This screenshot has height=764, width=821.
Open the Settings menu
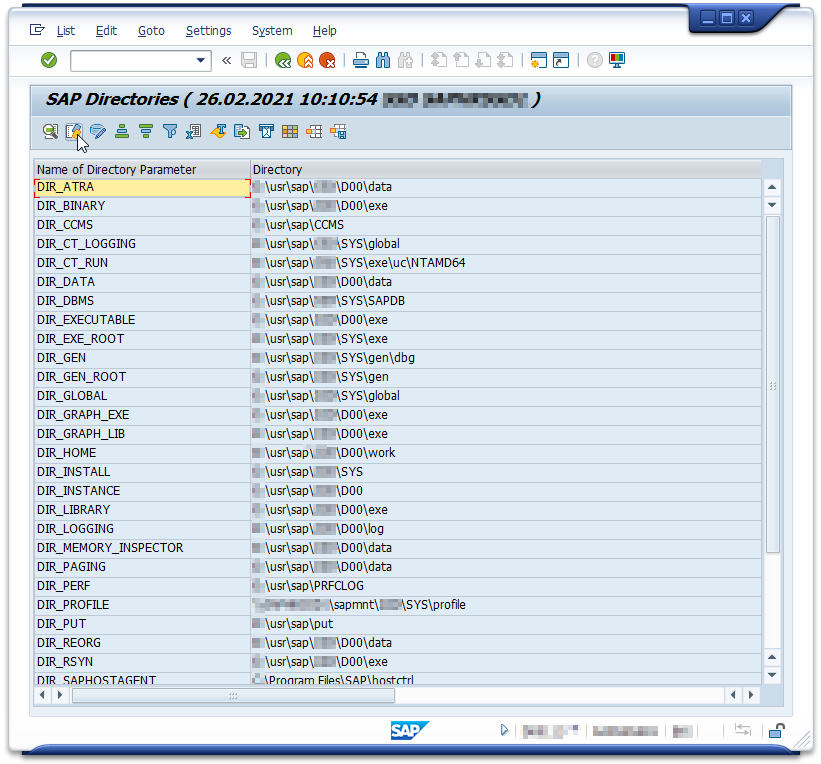tap(208, 31)
